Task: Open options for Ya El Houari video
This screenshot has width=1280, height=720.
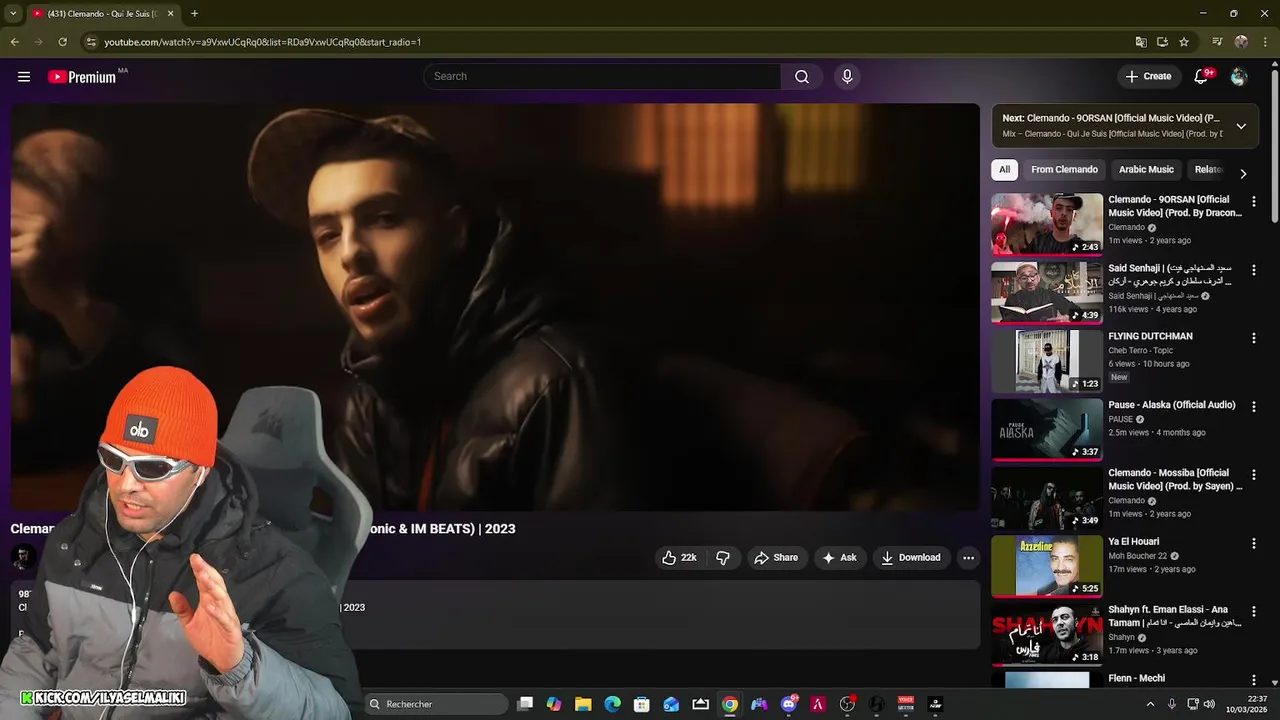Action: (1254, 543)
